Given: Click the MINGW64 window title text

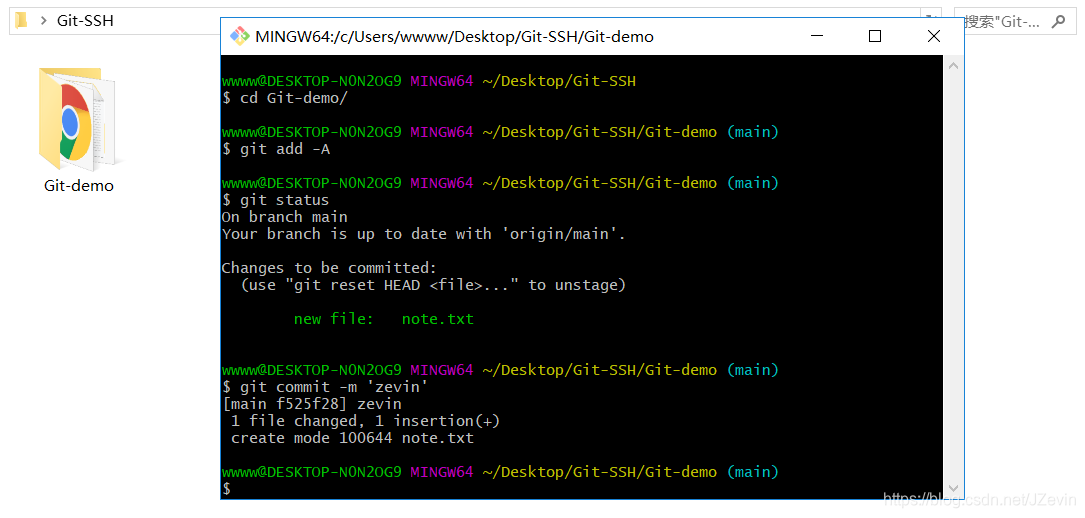Looking at the screenshot, I should (455, 36).
